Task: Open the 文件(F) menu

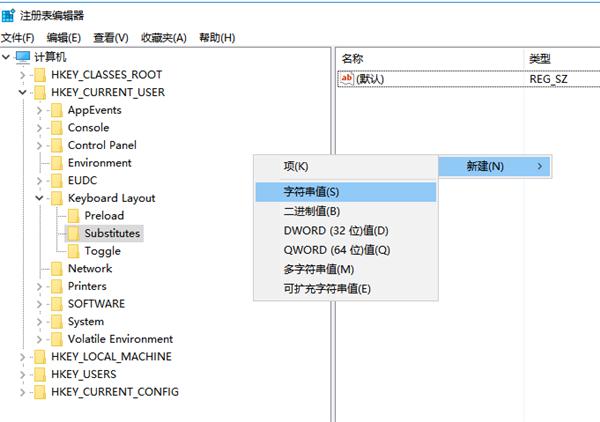Action: click(18, 38)
